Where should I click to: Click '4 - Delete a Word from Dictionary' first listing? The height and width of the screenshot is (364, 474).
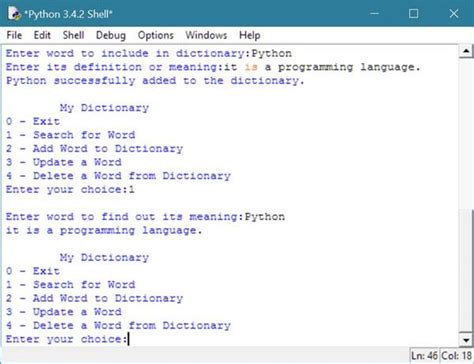click(118, 176)
